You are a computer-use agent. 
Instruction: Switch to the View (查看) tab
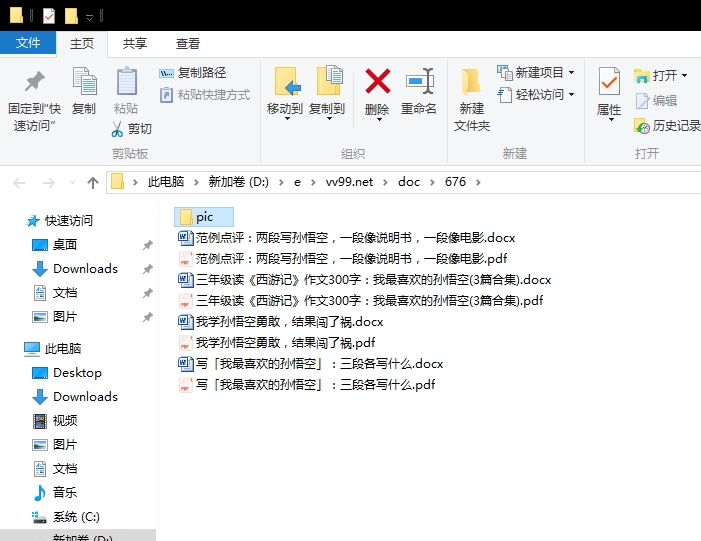(x=188, y=44)
